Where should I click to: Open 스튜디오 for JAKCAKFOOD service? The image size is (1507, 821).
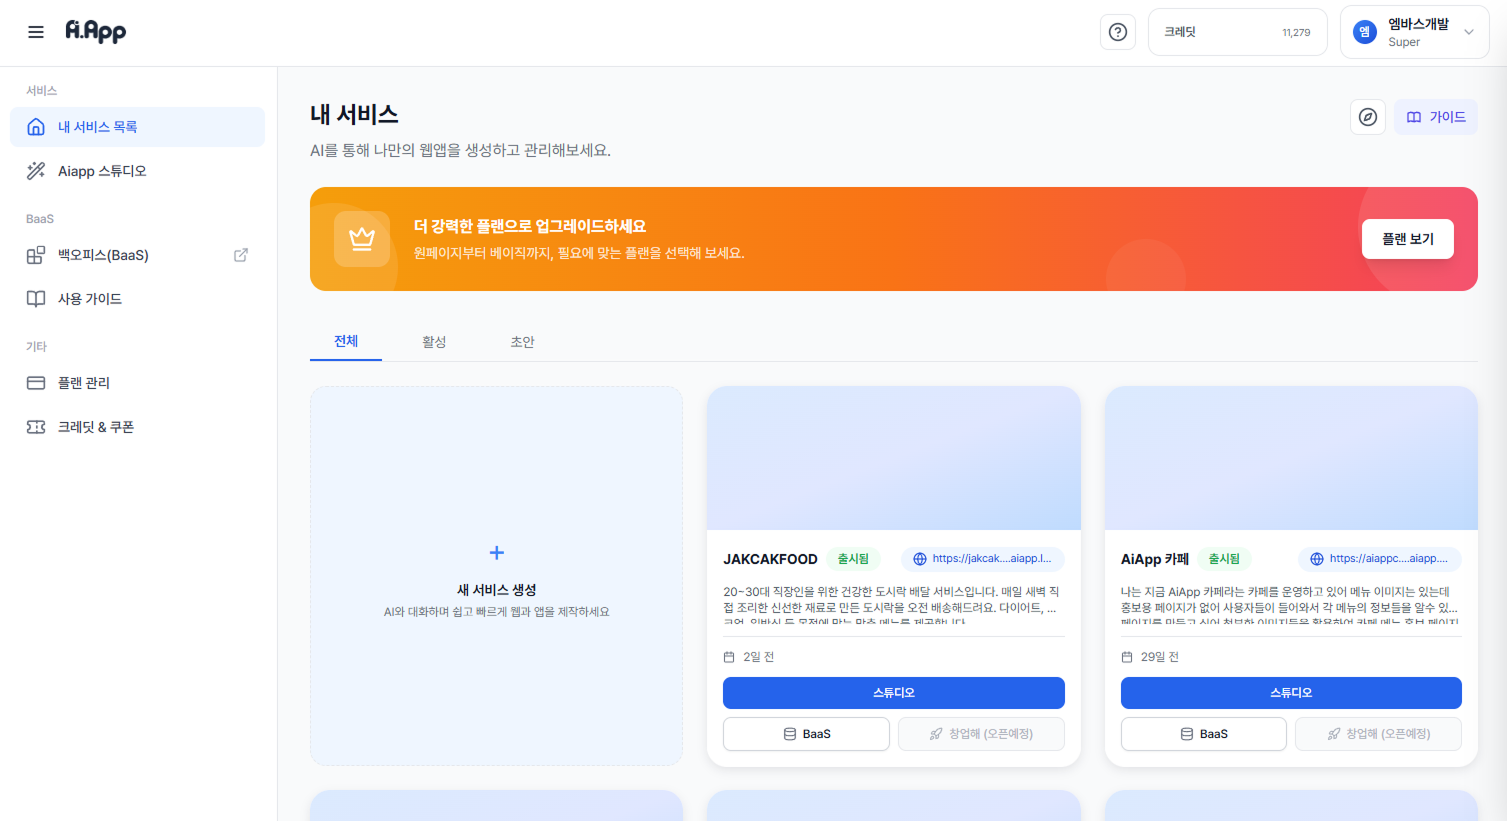(x=893, y=692)
